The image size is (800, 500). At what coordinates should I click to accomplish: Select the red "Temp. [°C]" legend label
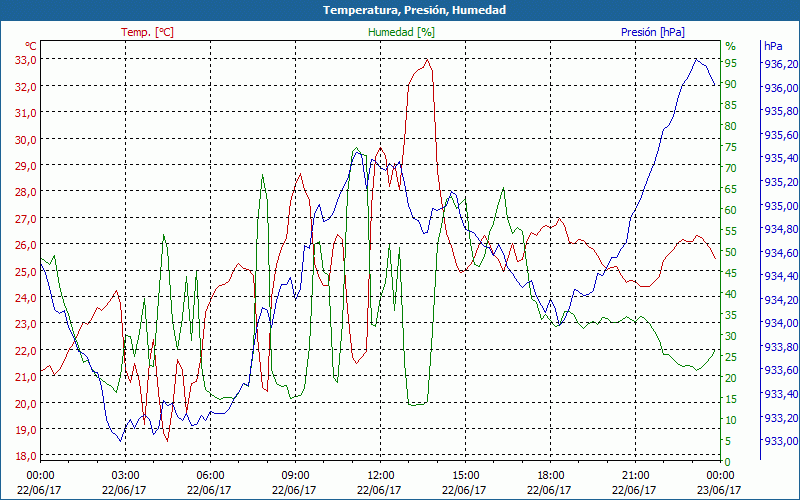pyautogui.click(x=147, y=32)
